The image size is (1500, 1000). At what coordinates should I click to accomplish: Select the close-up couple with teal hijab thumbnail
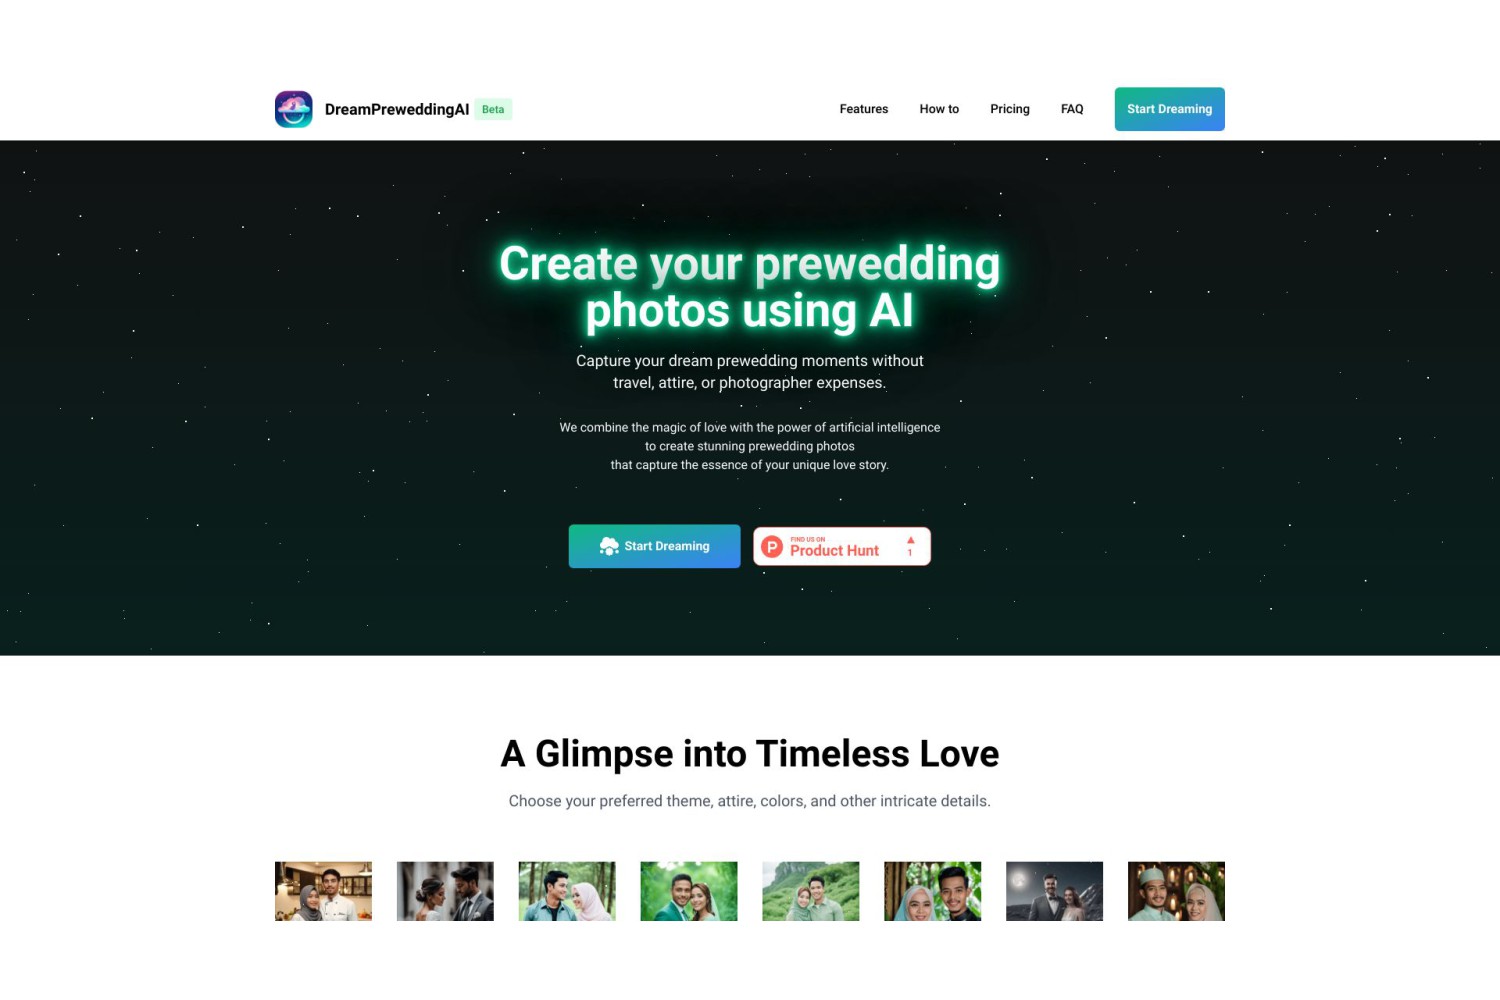coord(933,891)
